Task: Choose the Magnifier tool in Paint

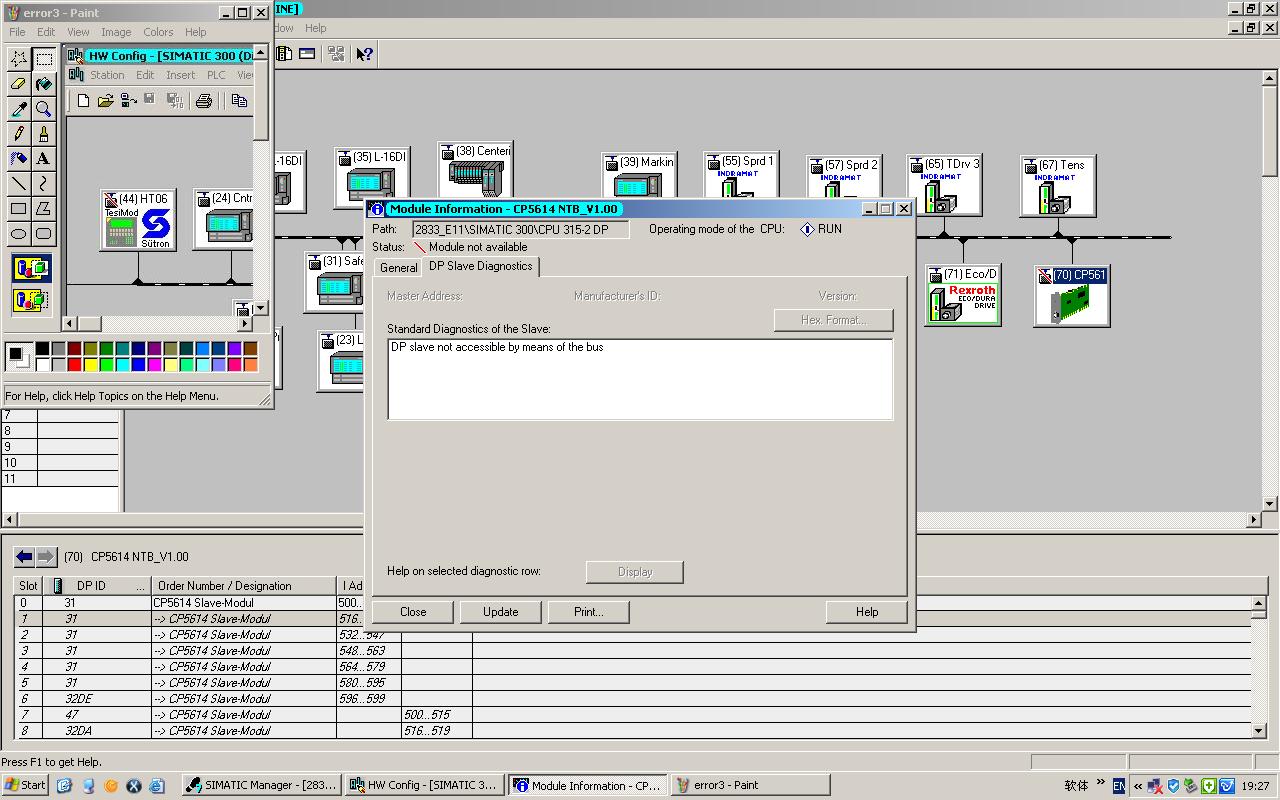Action: pos(43,109)
